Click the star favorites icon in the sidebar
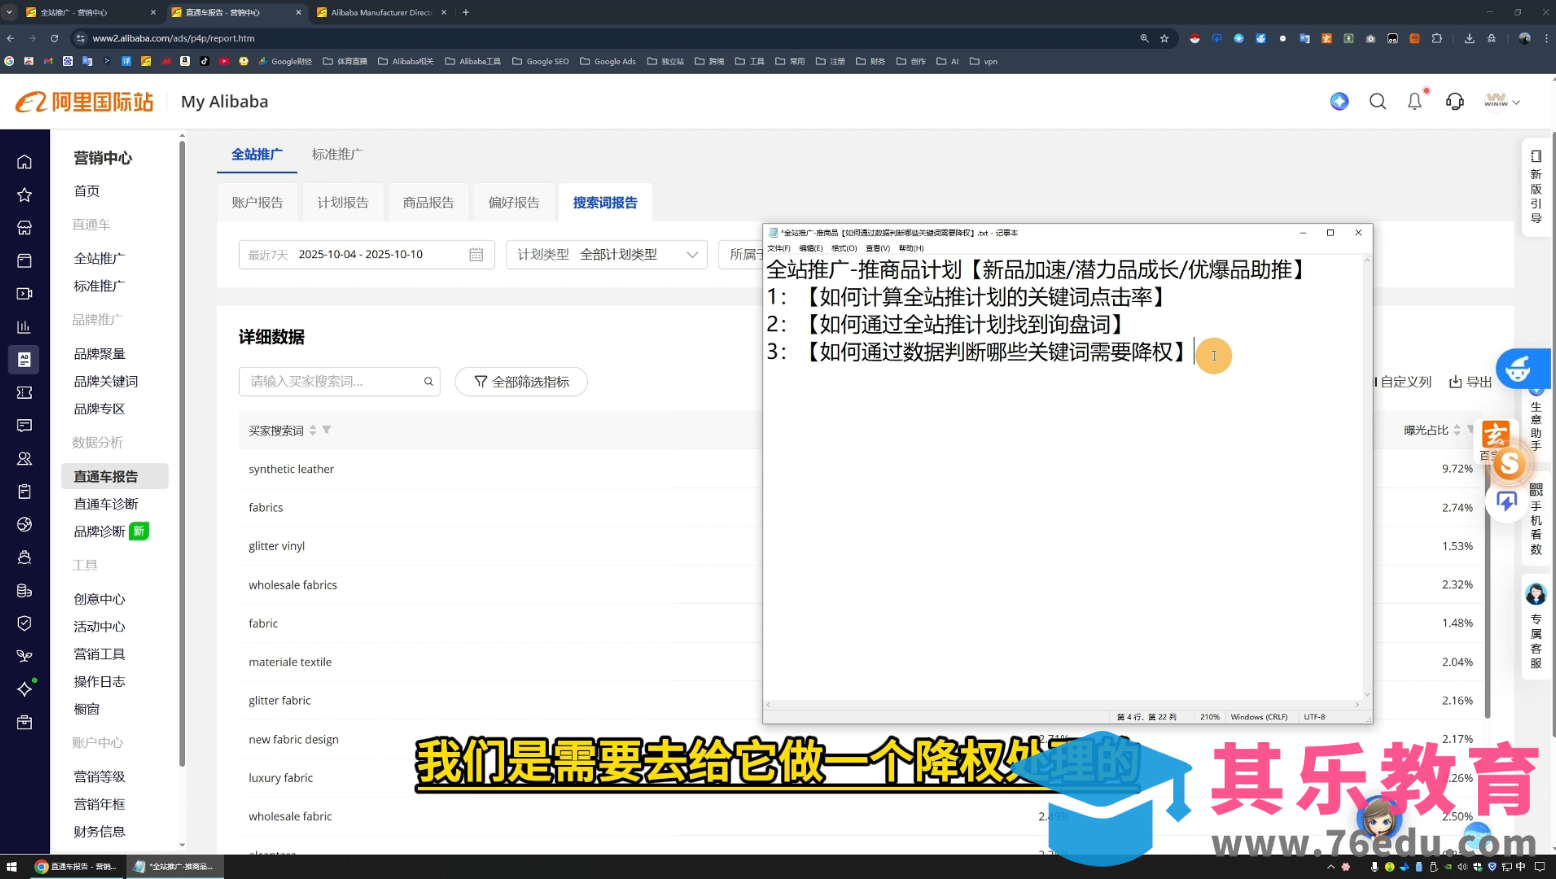Screen dimensions: 1556x879 (24, 194)
